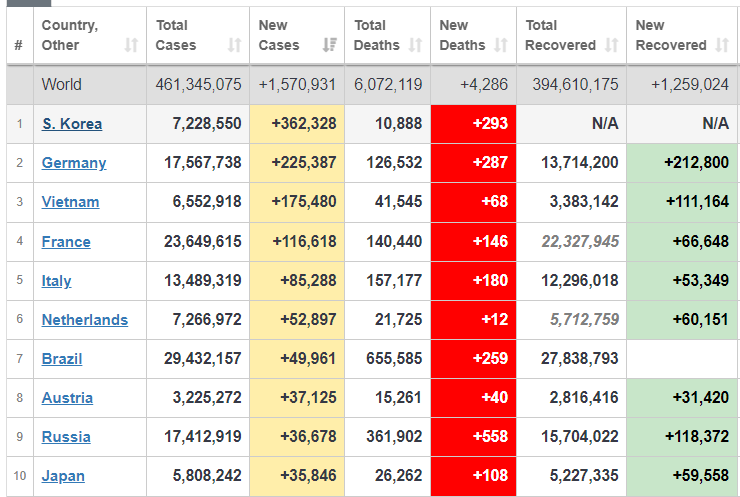Screen dimensions: 740x497
Task: Select France total recovered 22,327,945
Action: [x=580, y=242]
